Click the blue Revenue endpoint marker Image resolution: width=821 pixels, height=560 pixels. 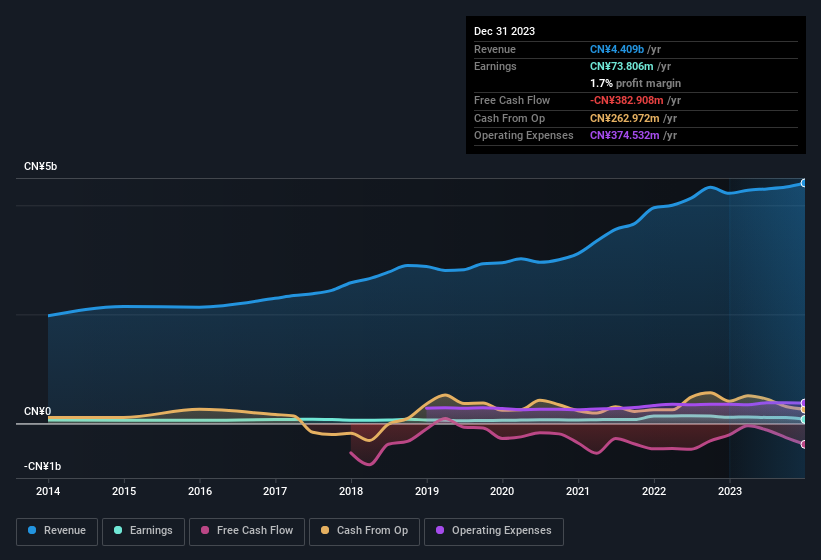pyautogui.click(x=804, y=183)
